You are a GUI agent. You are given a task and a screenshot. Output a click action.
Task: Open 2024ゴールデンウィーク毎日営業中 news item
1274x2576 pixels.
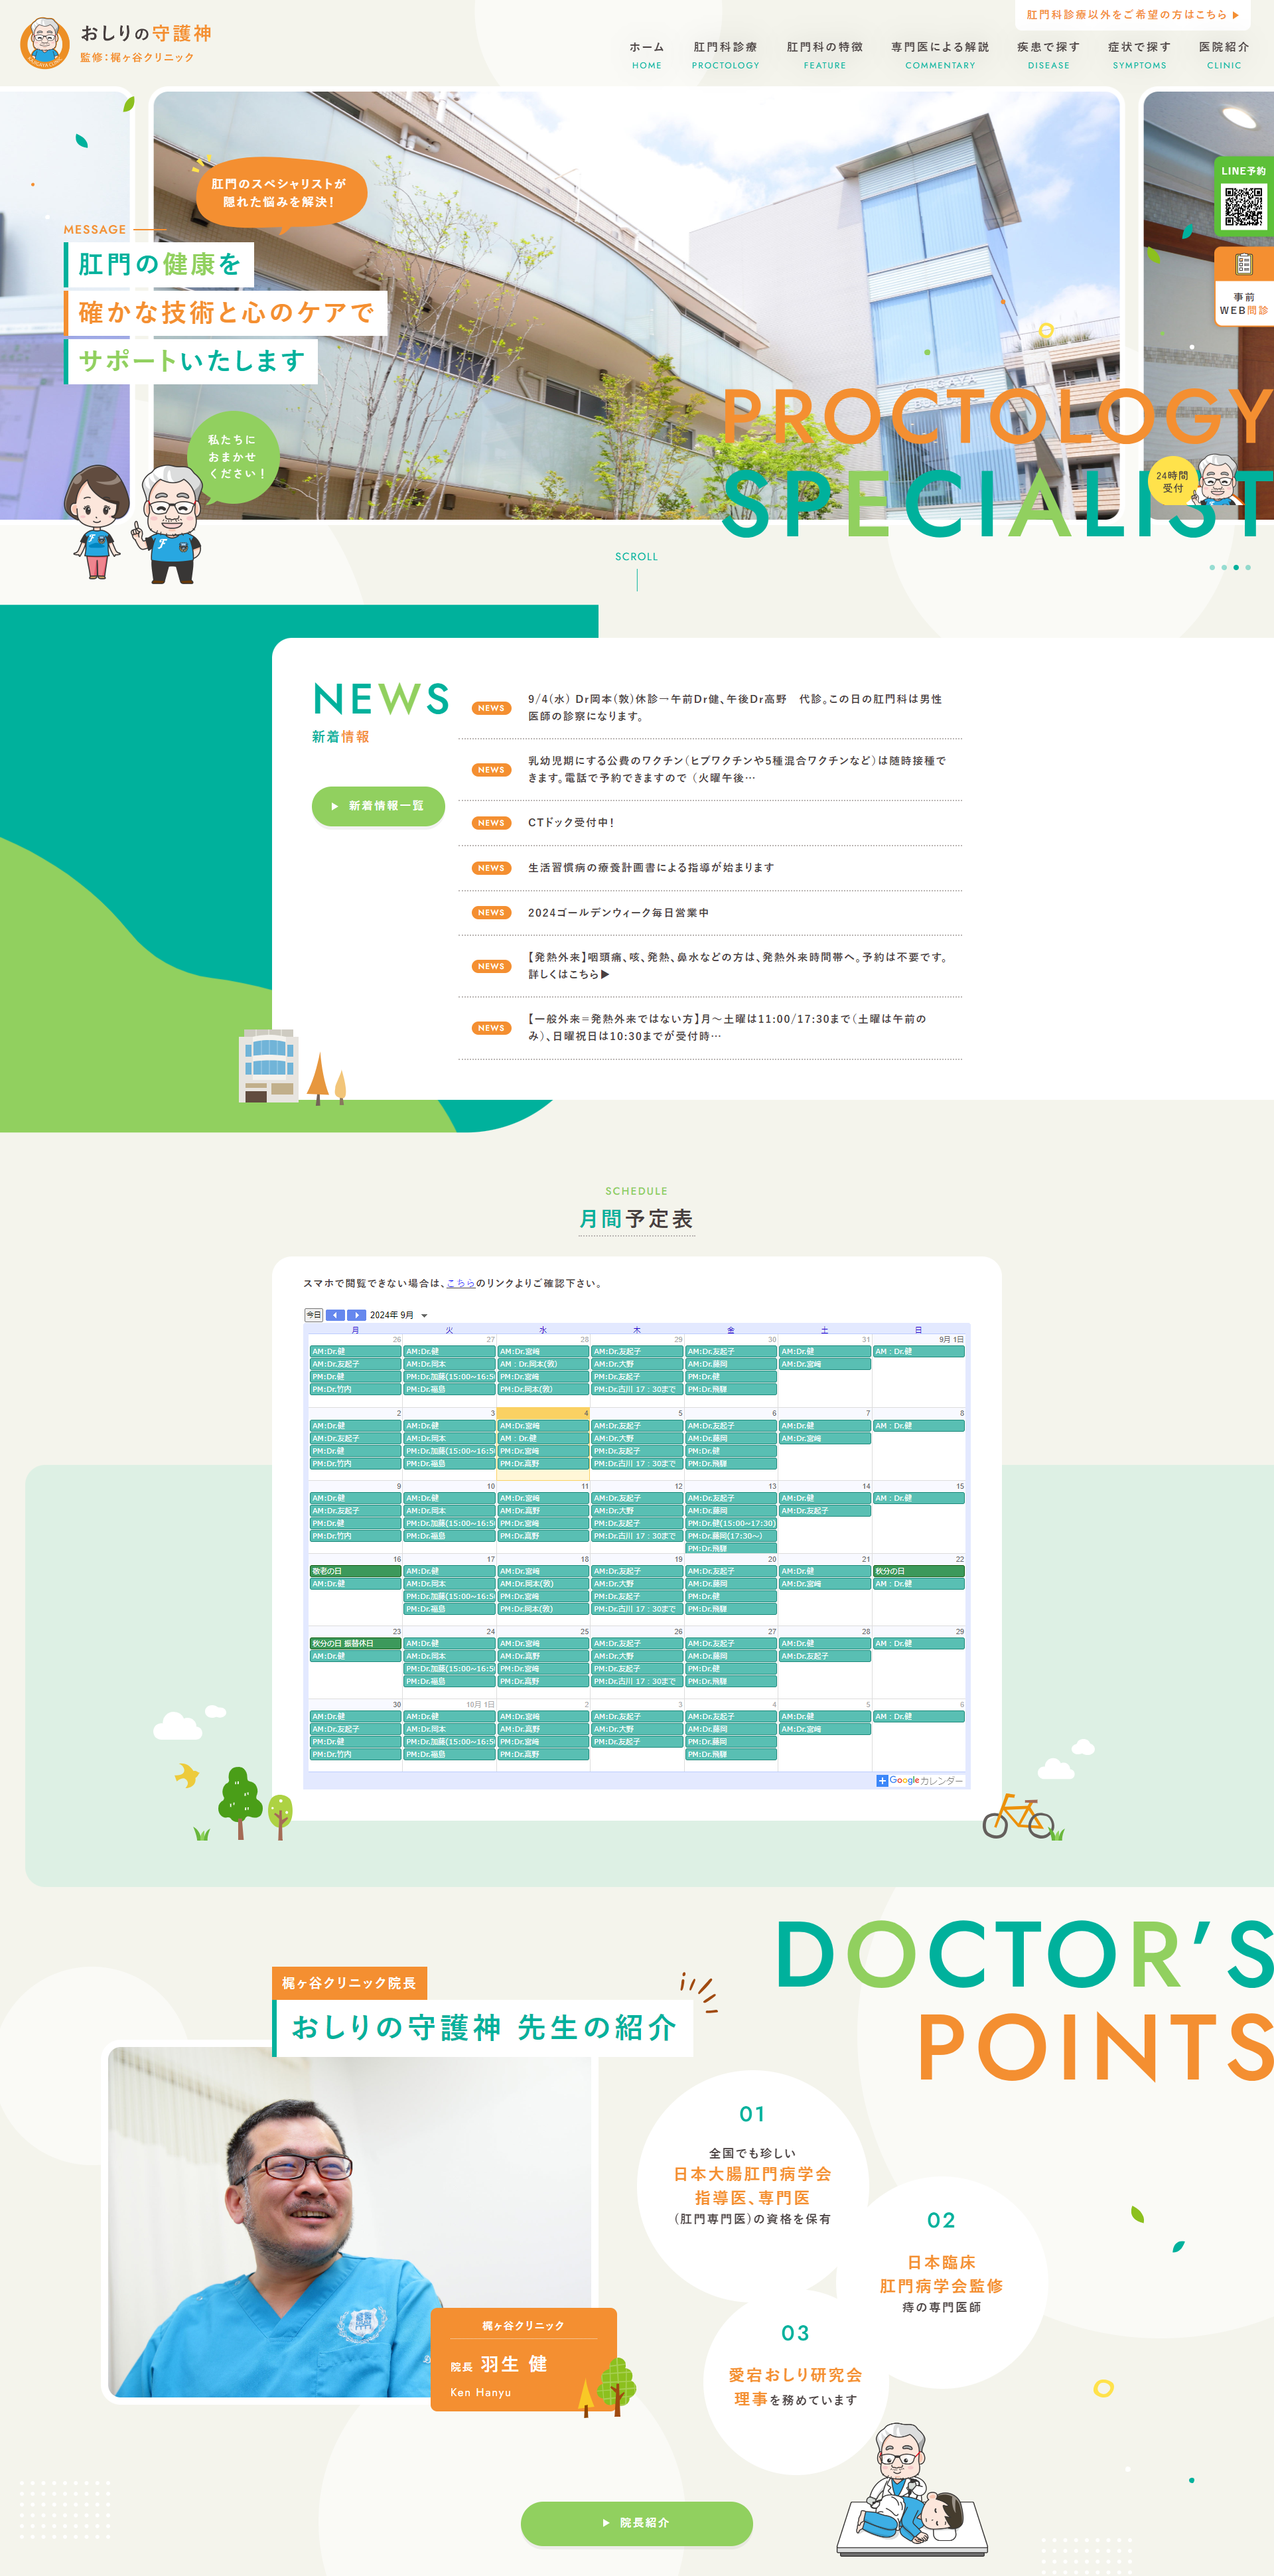pos(710,913)
